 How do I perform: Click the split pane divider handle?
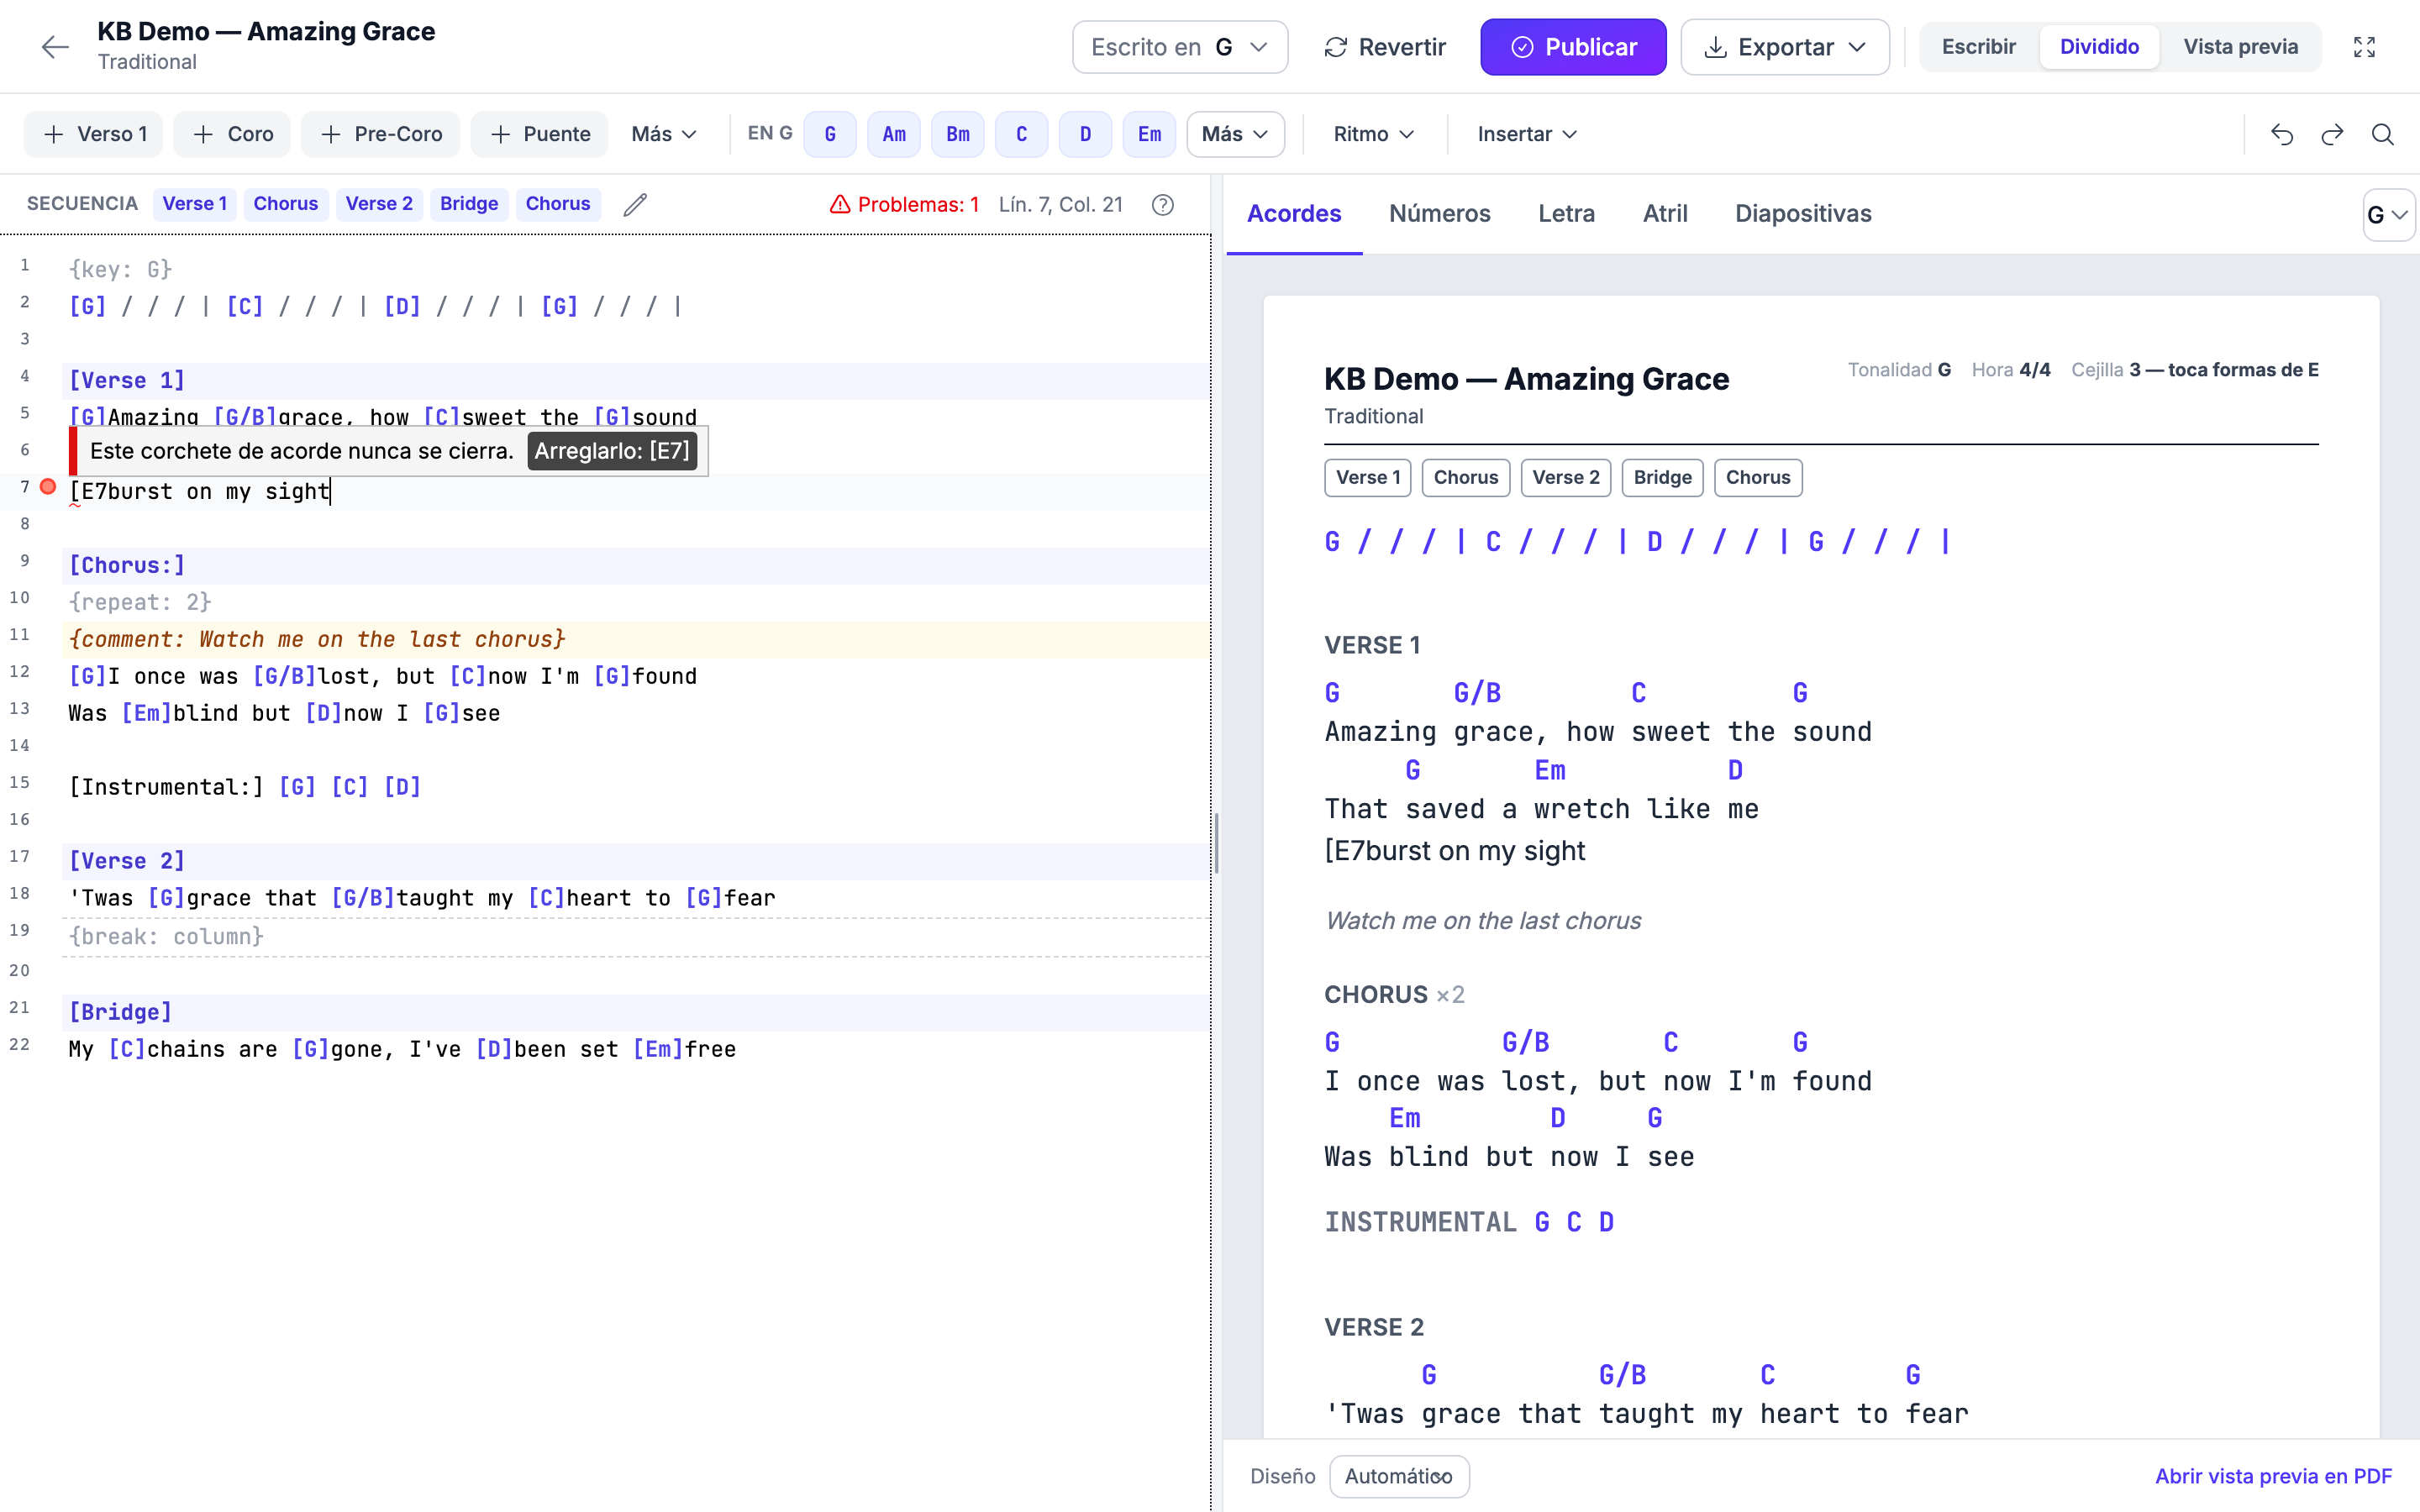point(1216,843)
